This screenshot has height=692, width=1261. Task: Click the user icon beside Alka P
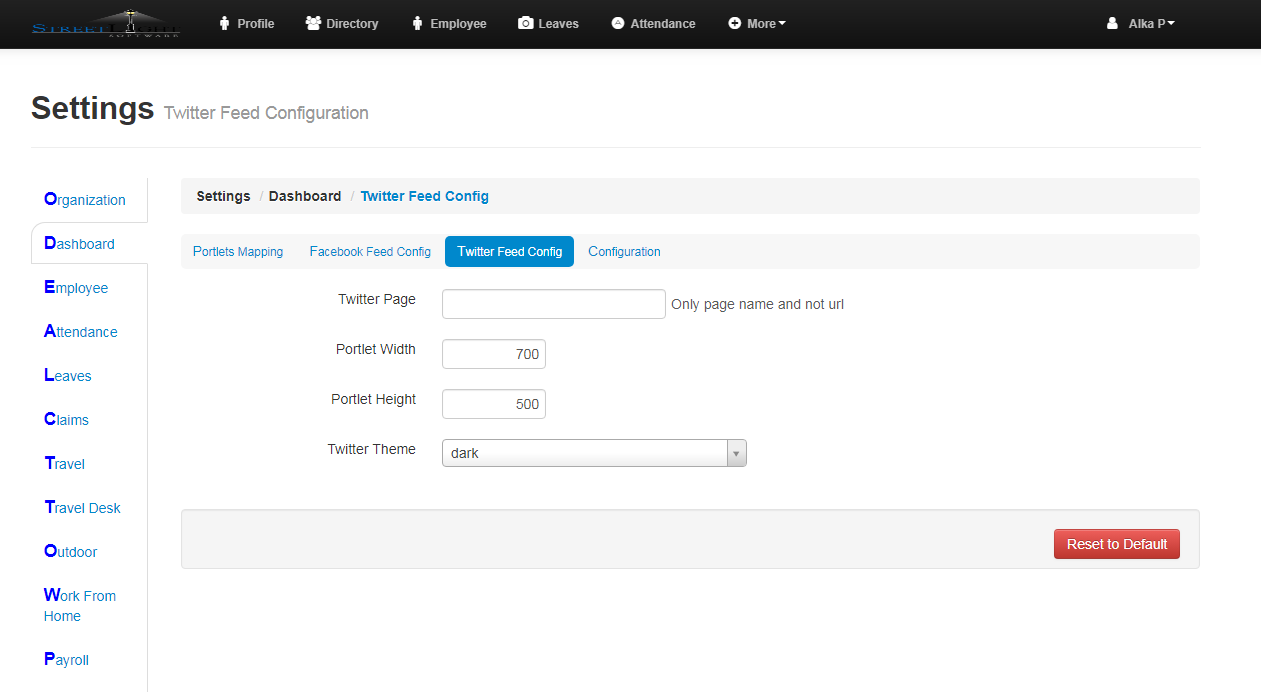point(1112,23)
